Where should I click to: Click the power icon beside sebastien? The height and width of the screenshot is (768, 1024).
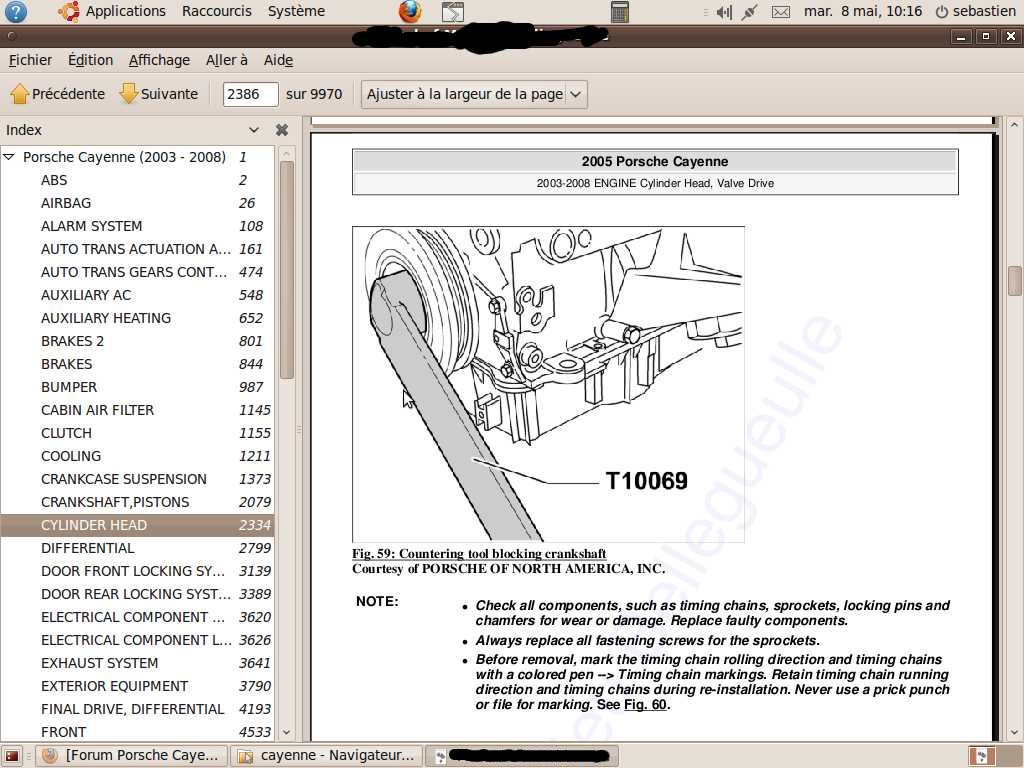coord(942,12)
